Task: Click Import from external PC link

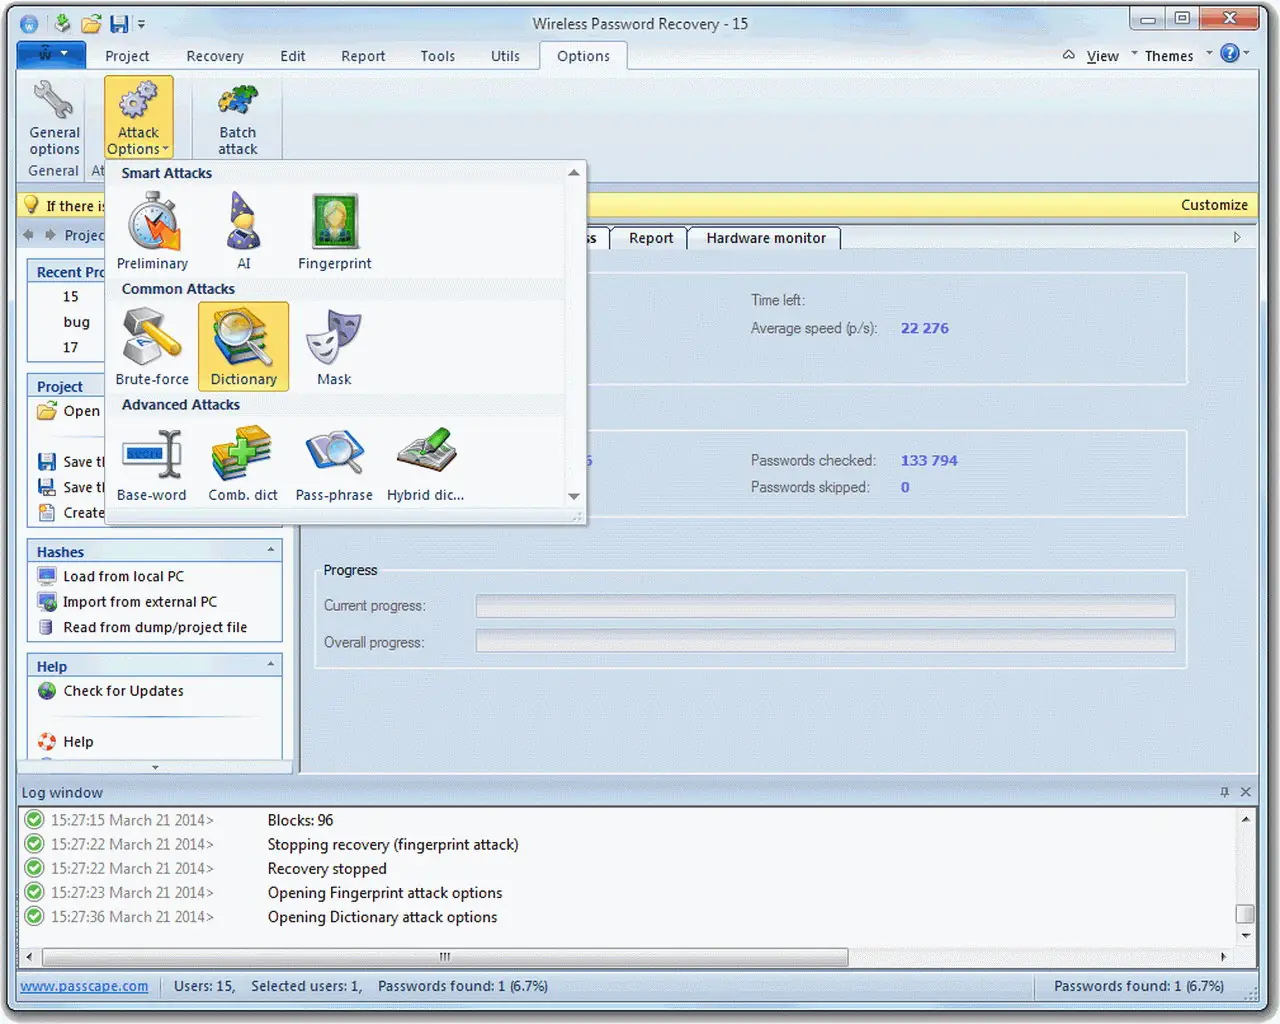Action: pyautogui.click(x=140, y=602)
